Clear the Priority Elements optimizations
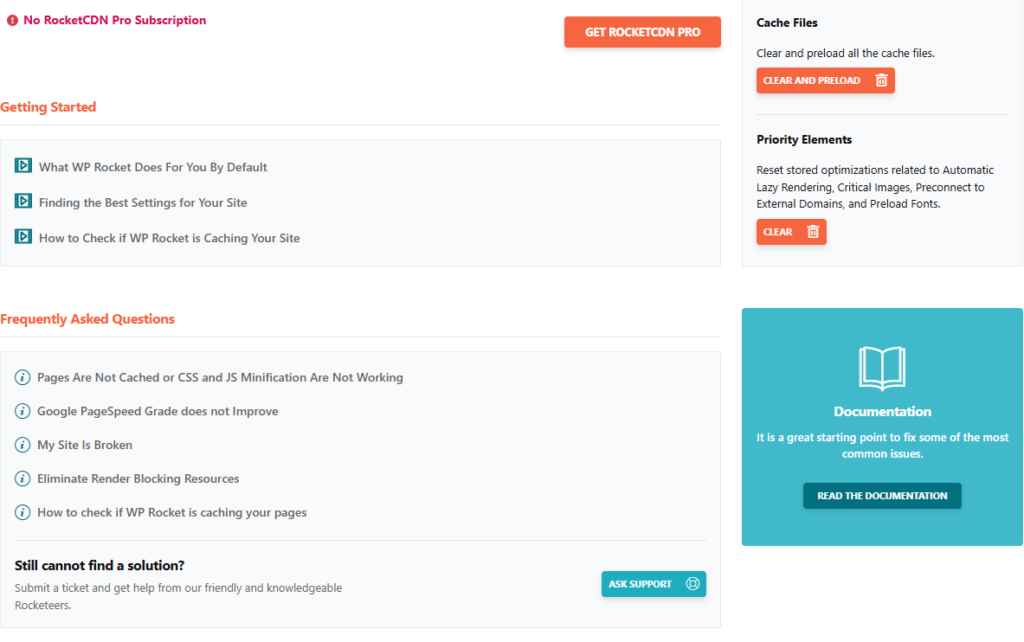 791,232
